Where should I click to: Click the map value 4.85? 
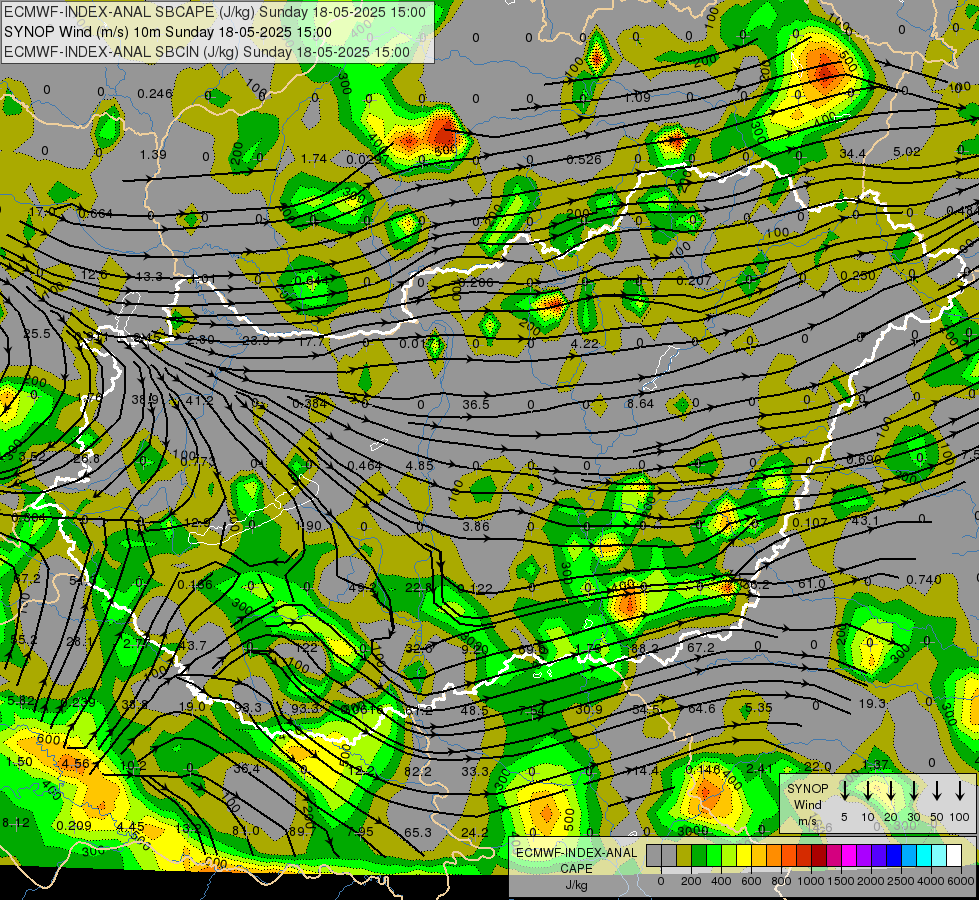pyautogui.click(x=419, y=465)
